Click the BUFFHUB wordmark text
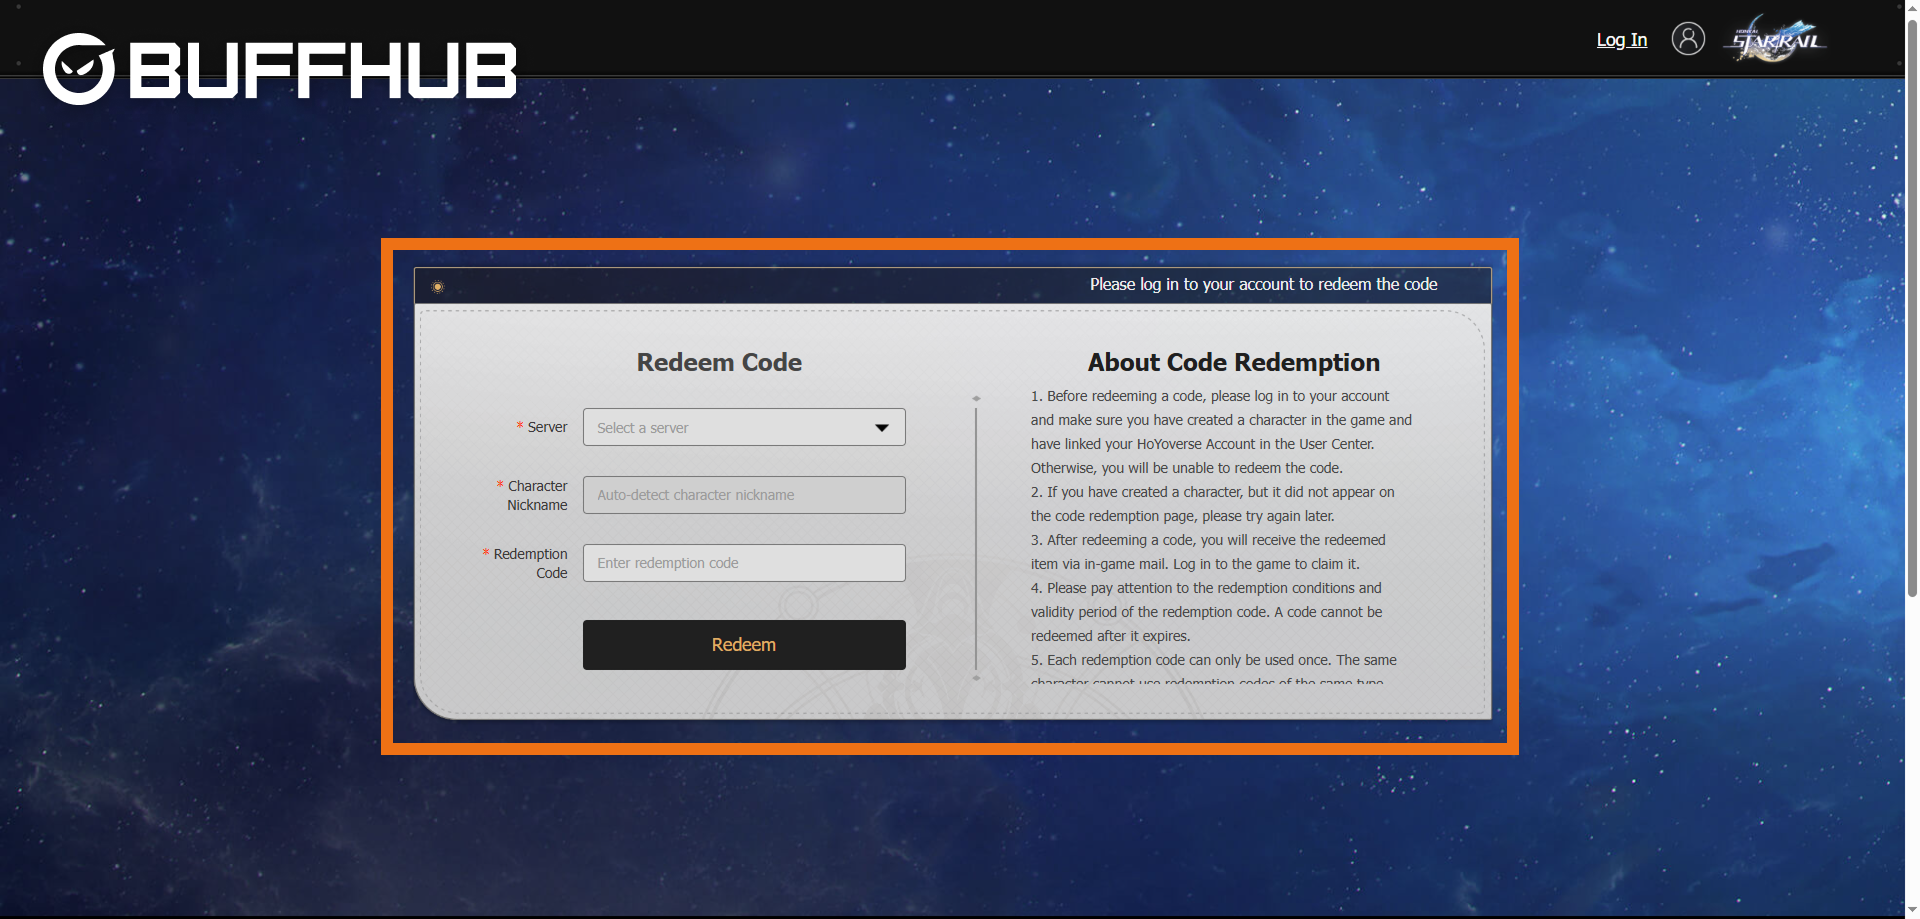1920x919 pixels. (323, 71)
